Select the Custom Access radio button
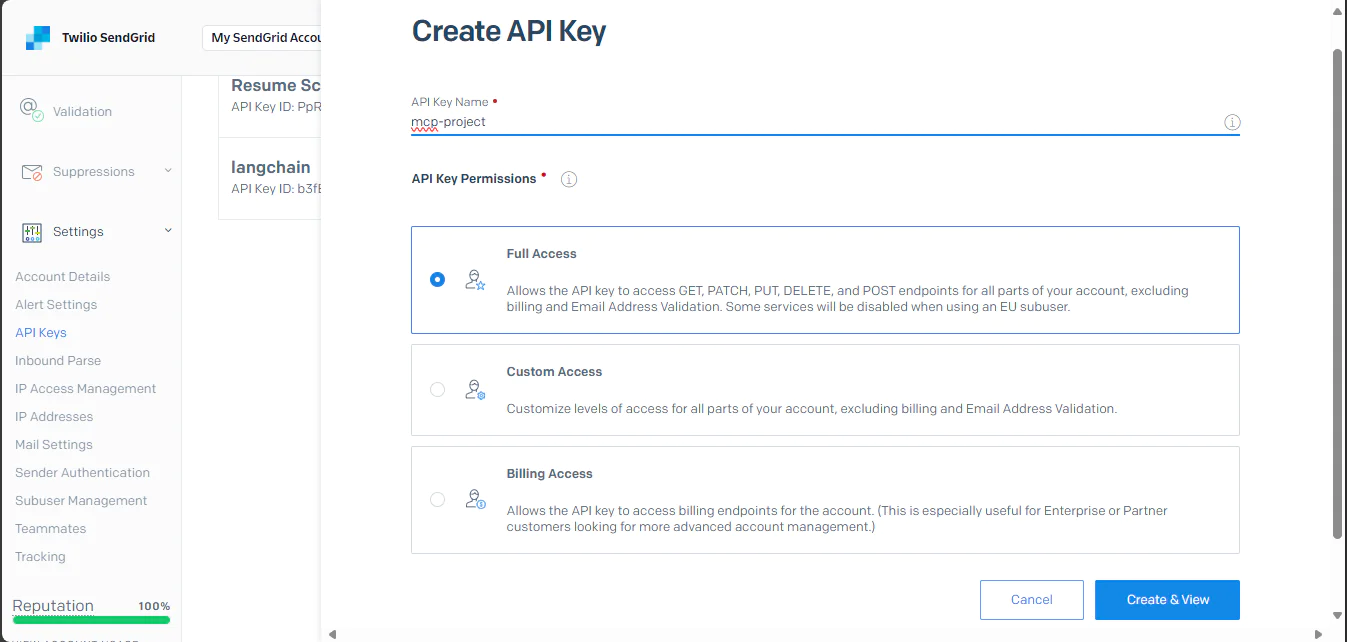The width and height of the screenshot is (1347, 642). tap(437, 389)
